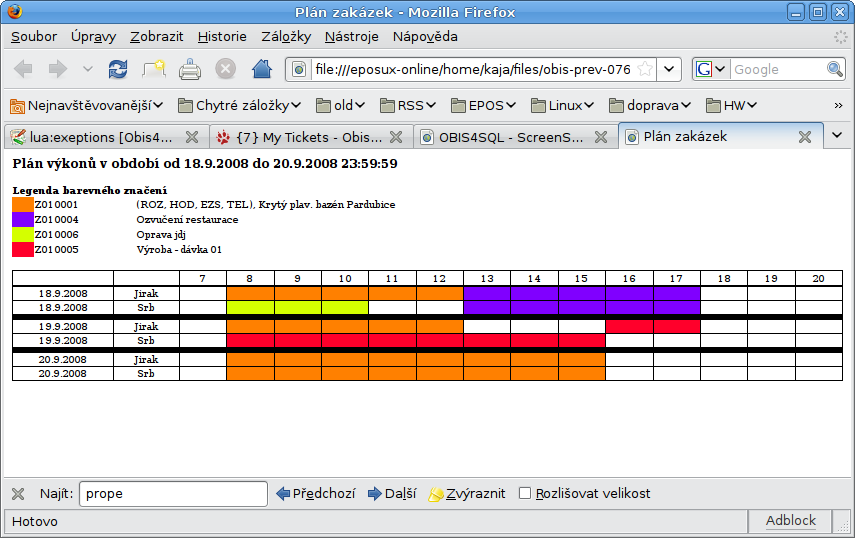Toggle the Zvýraznit highlight option
Screen dimensions: 855x538
pos(466,494)
